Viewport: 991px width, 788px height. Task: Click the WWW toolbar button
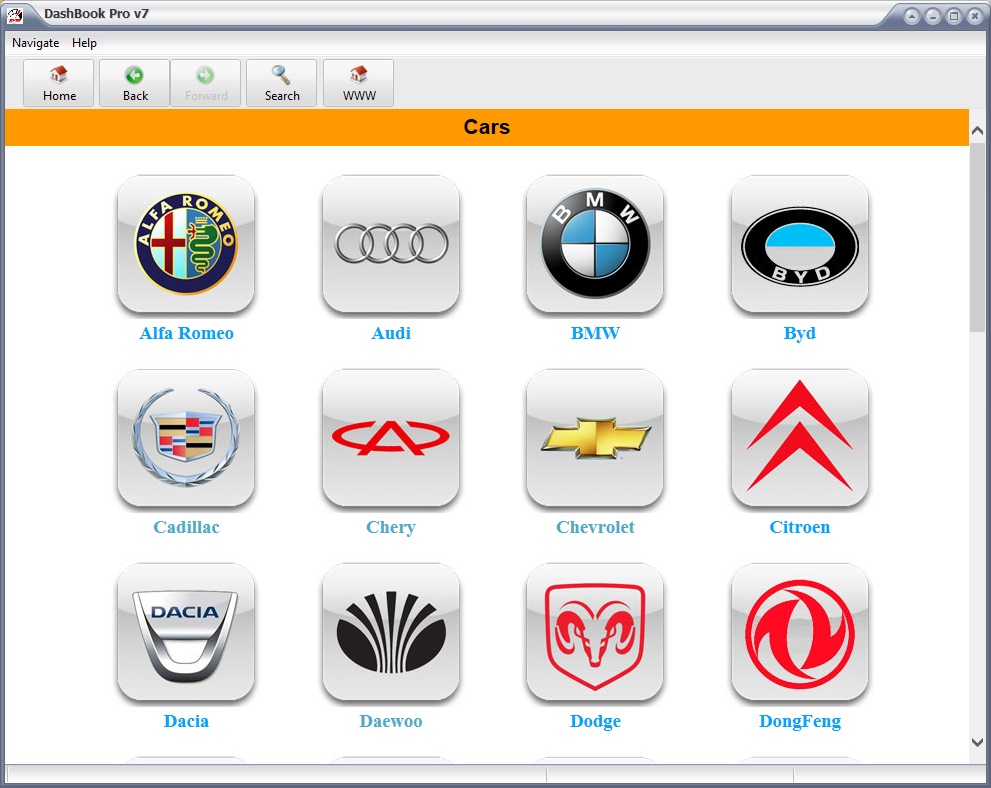[359, 83]
